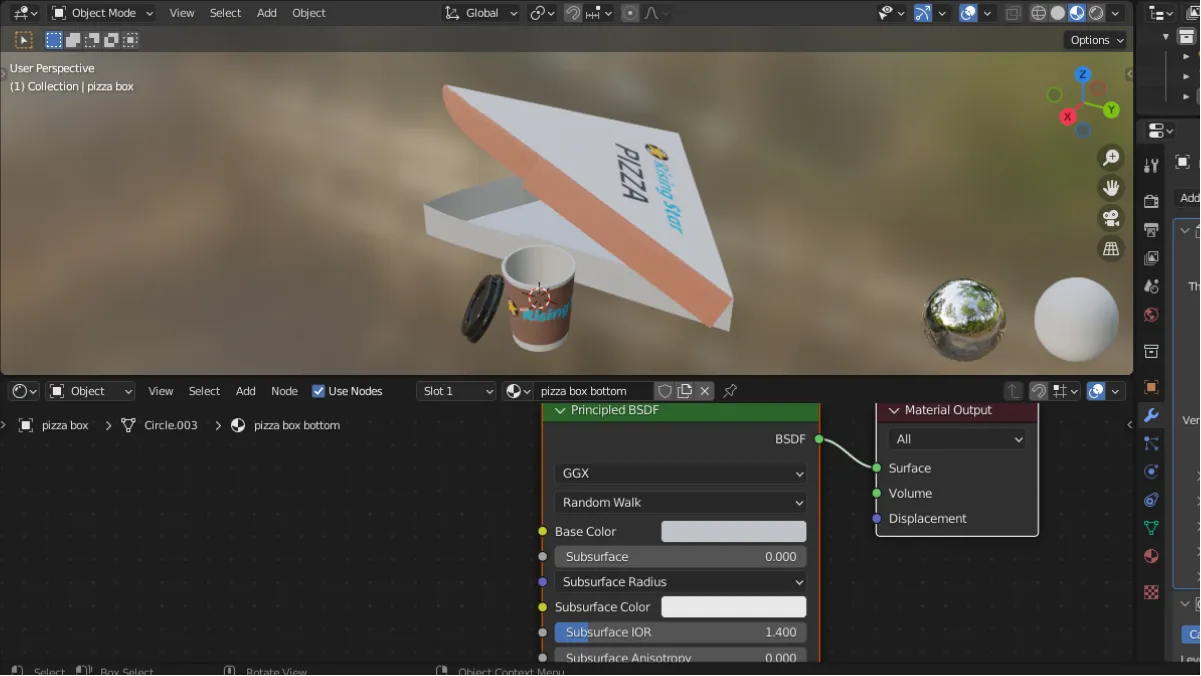
Task: Click the Base Color swatch
Action: coord(733,532)
